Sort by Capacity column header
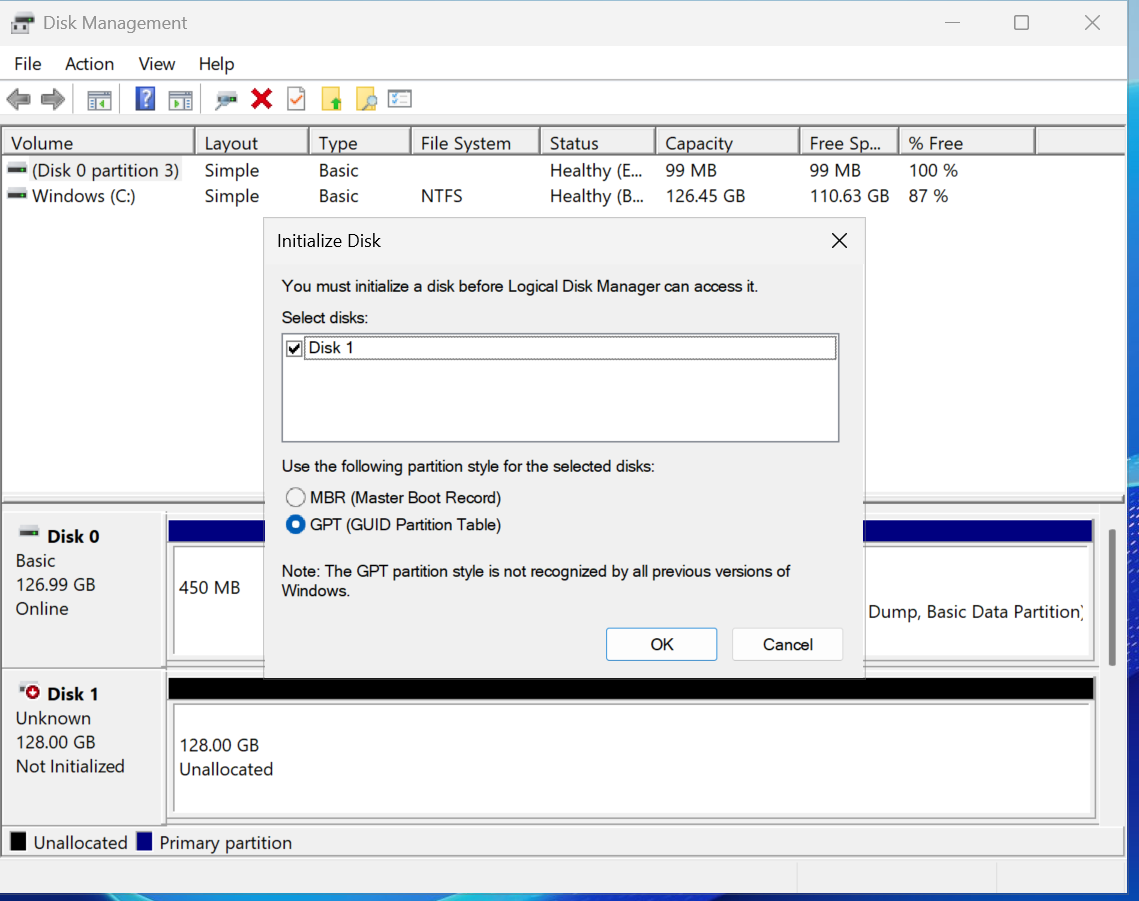1139x901 pixels. 728,143
